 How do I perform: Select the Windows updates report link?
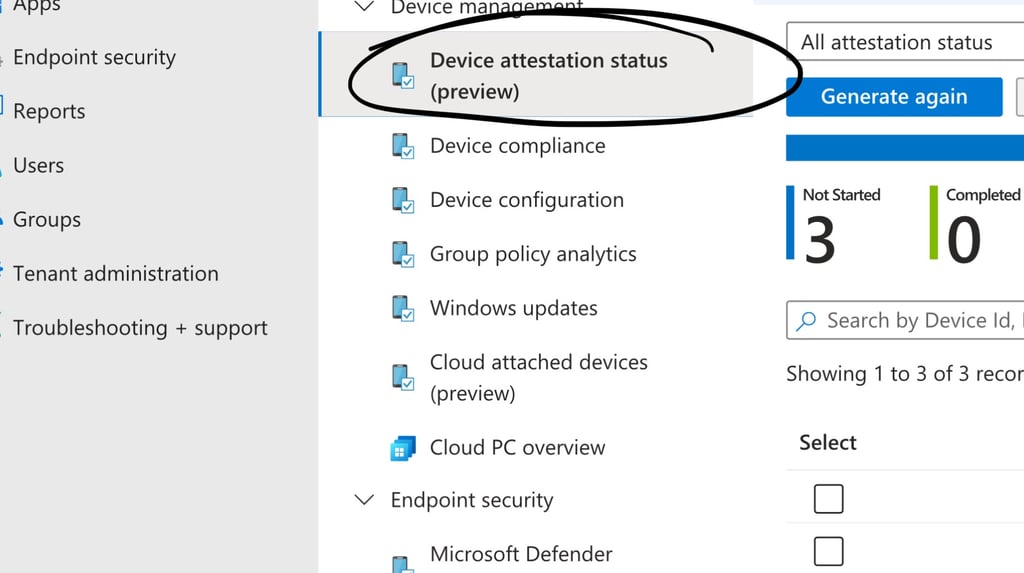(x=513, y=308)
